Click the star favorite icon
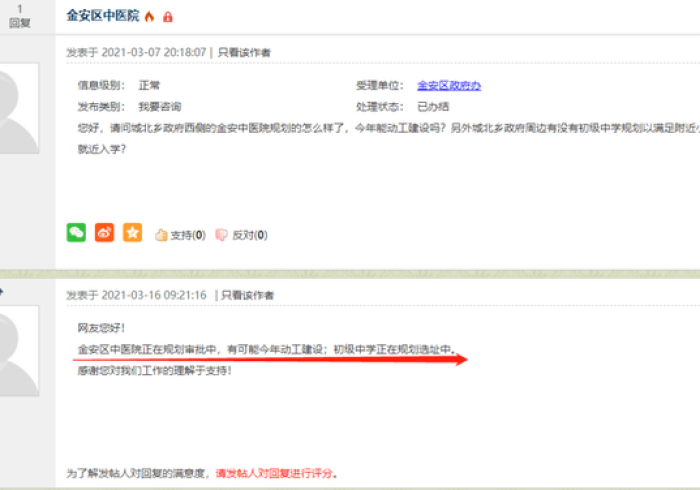700x490 pixels. click(133, 233)
